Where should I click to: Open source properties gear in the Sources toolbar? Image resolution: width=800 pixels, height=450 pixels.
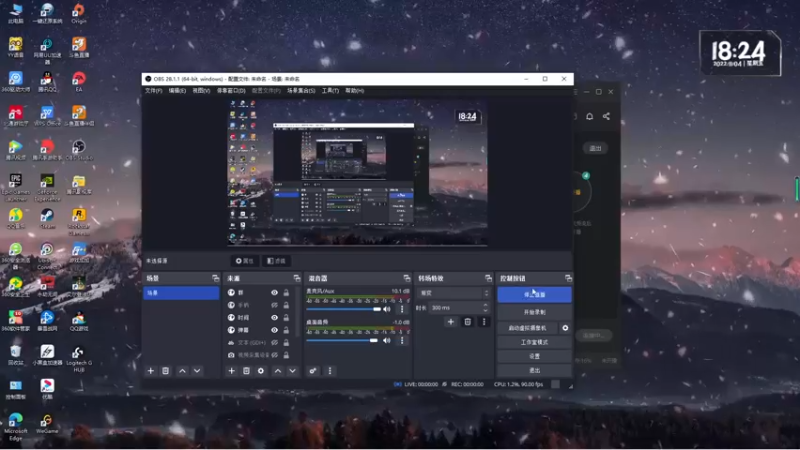pos(261,371)
